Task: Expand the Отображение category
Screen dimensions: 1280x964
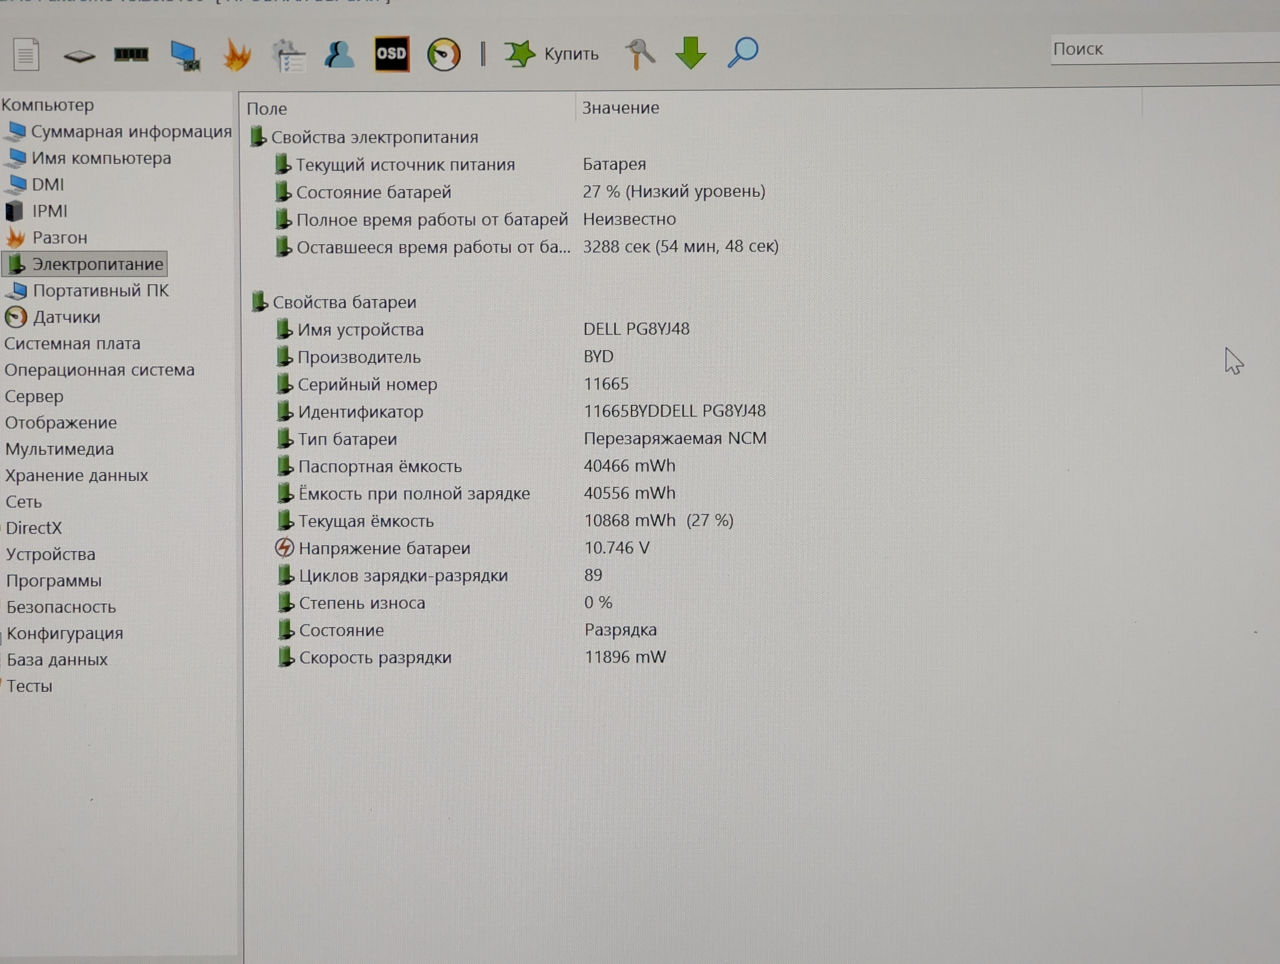Action: (61, 422)
